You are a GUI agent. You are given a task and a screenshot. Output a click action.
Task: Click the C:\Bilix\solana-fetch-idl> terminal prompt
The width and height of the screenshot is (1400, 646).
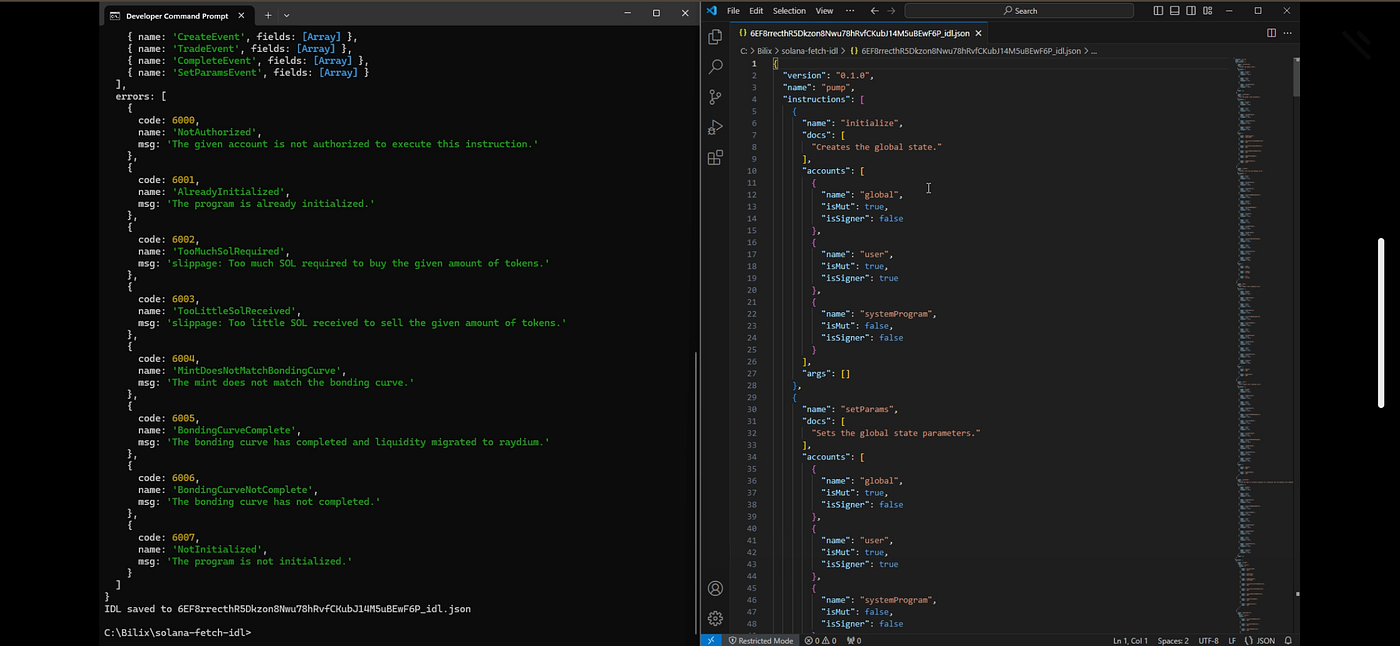(x=177, y=633)
